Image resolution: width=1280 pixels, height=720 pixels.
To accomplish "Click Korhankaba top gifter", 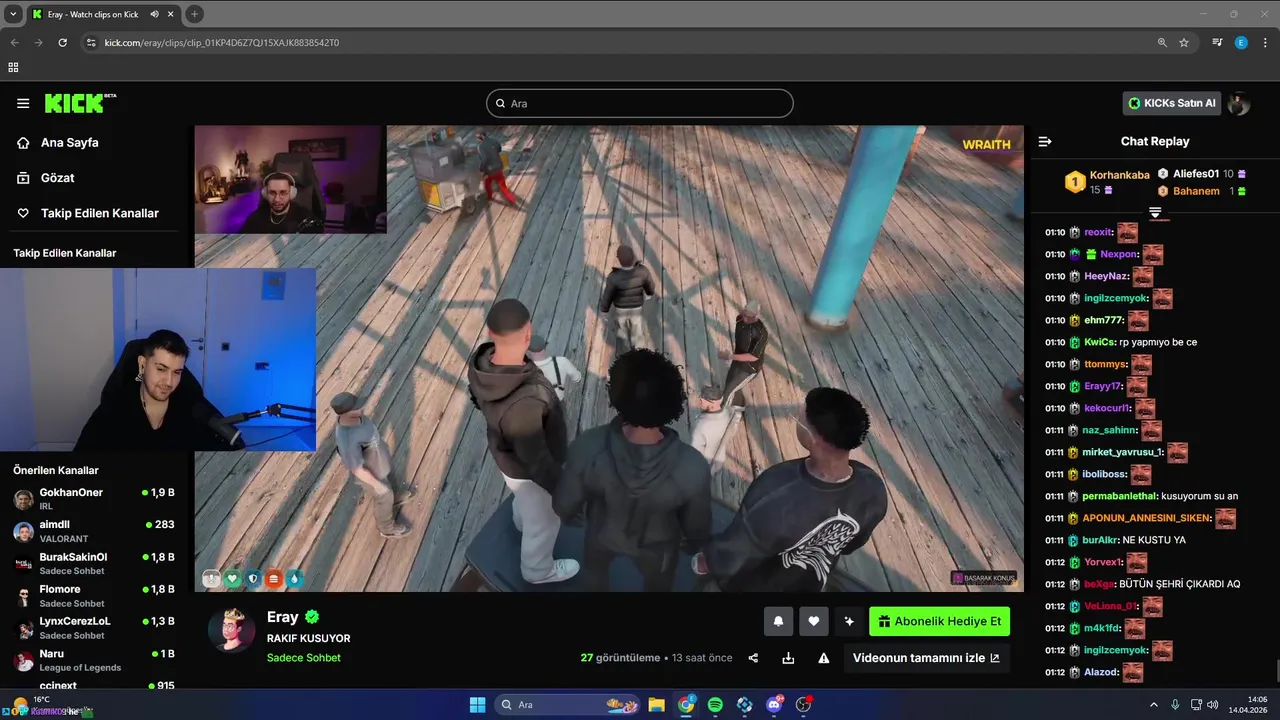I will point(1119,175).
